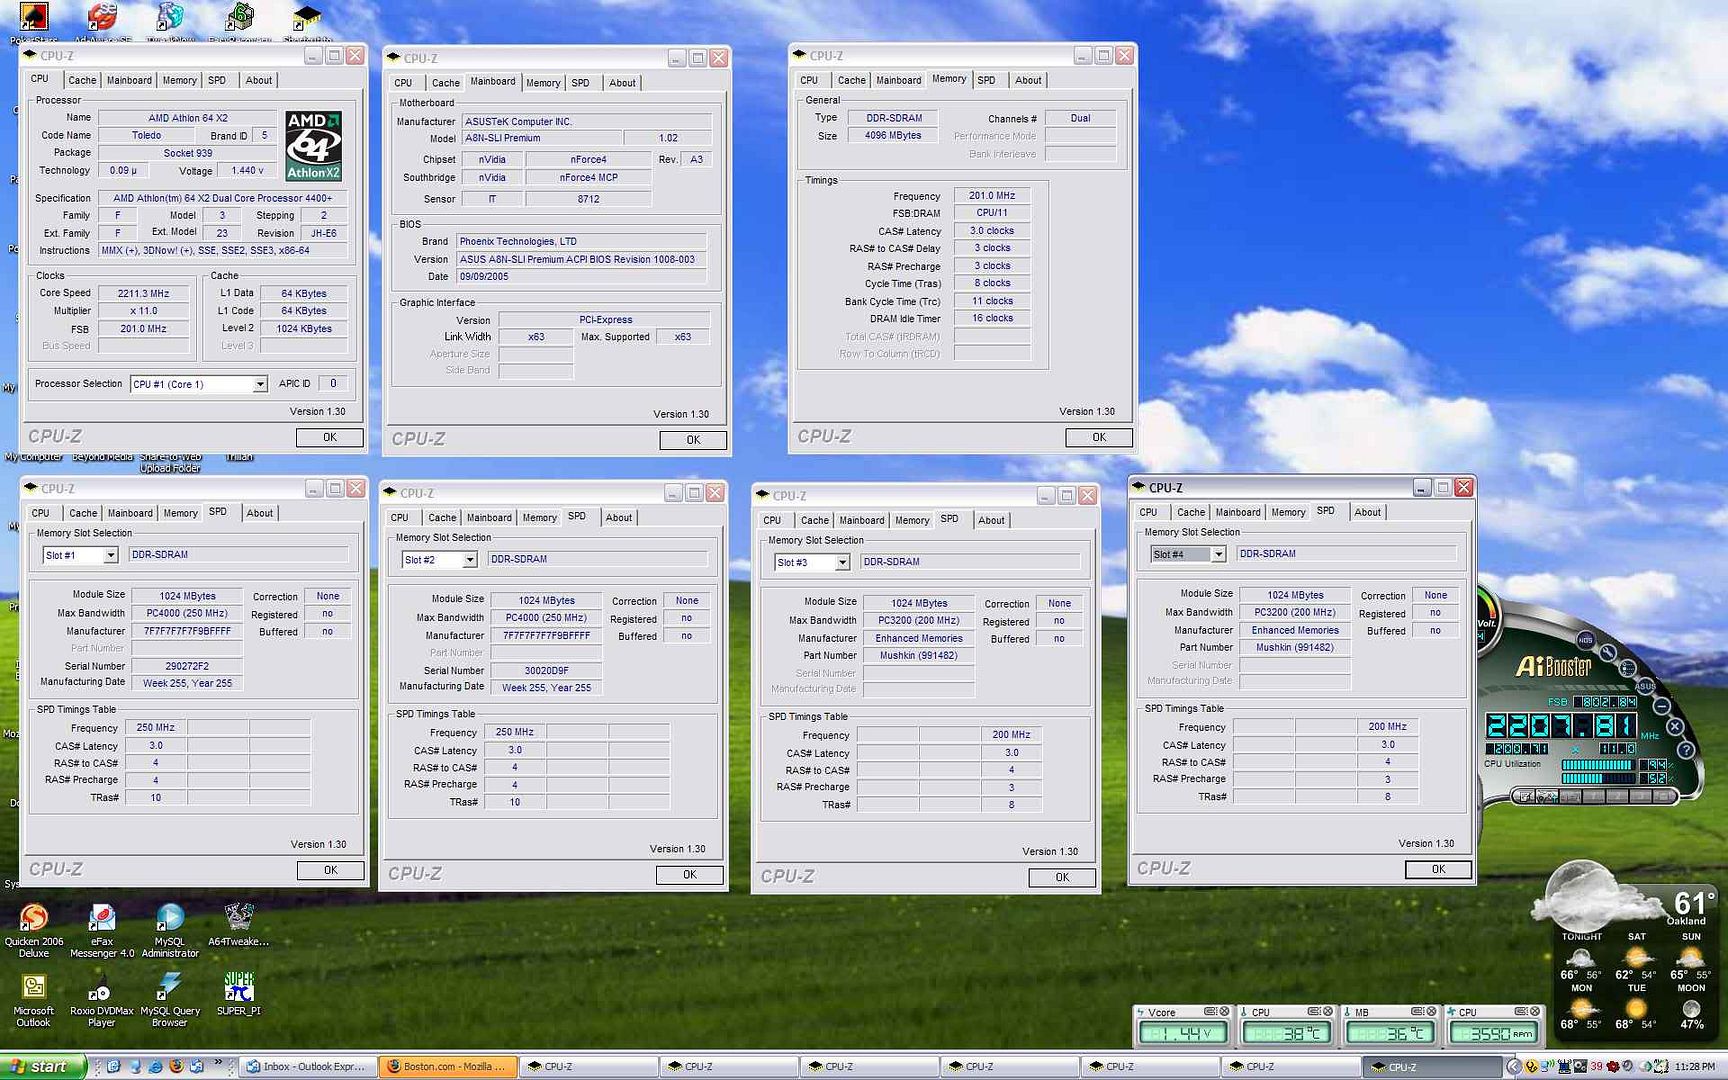Screen dimensions: 1728x1080
Task: Open the Windows start button
Action: [43, 1066]
